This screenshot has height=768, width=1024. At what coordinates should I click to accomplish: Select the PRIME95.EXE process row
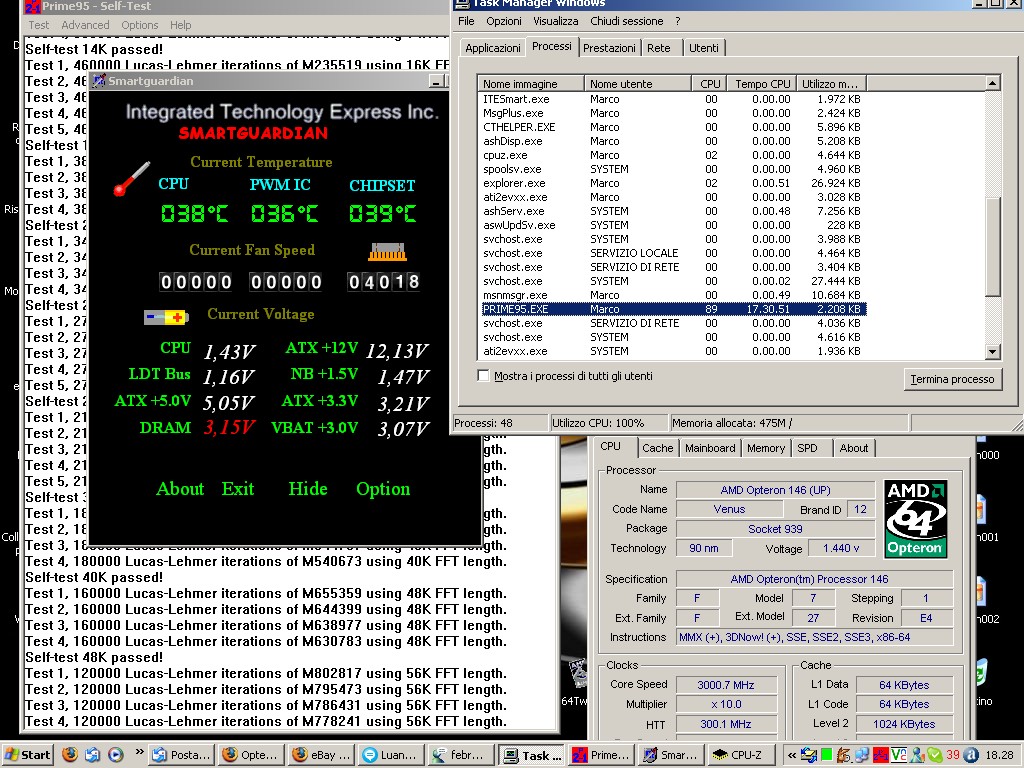coord(674,309)
